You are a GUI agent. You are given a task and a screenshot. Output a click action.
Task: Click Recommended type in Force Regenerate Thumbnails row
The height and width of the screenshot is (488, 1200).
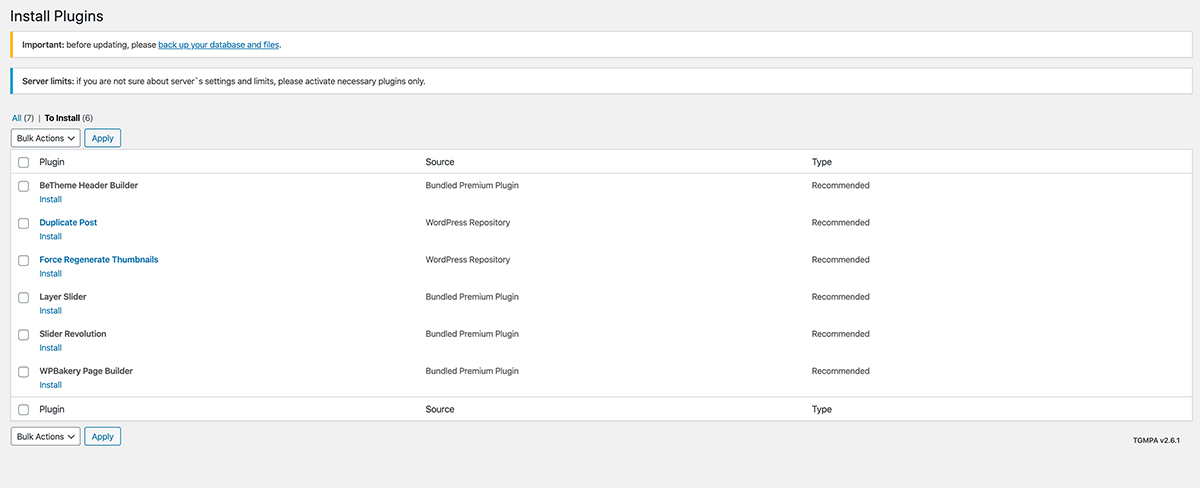tap(841, 259)
